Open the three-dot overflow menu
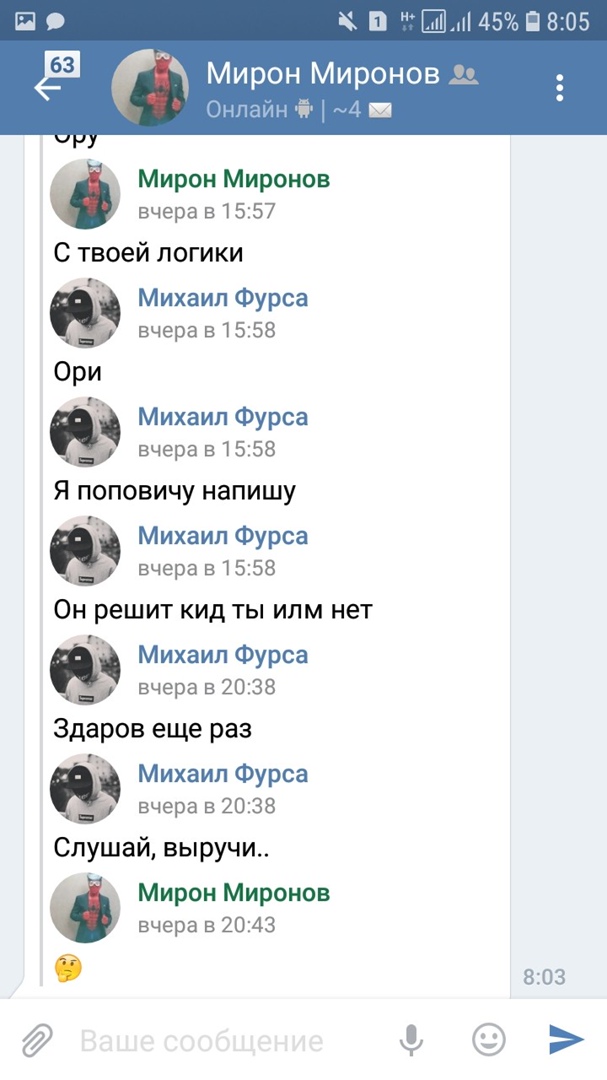This screenshot has width=607, height=1080. pyautogui.click(x=560, y=87)
